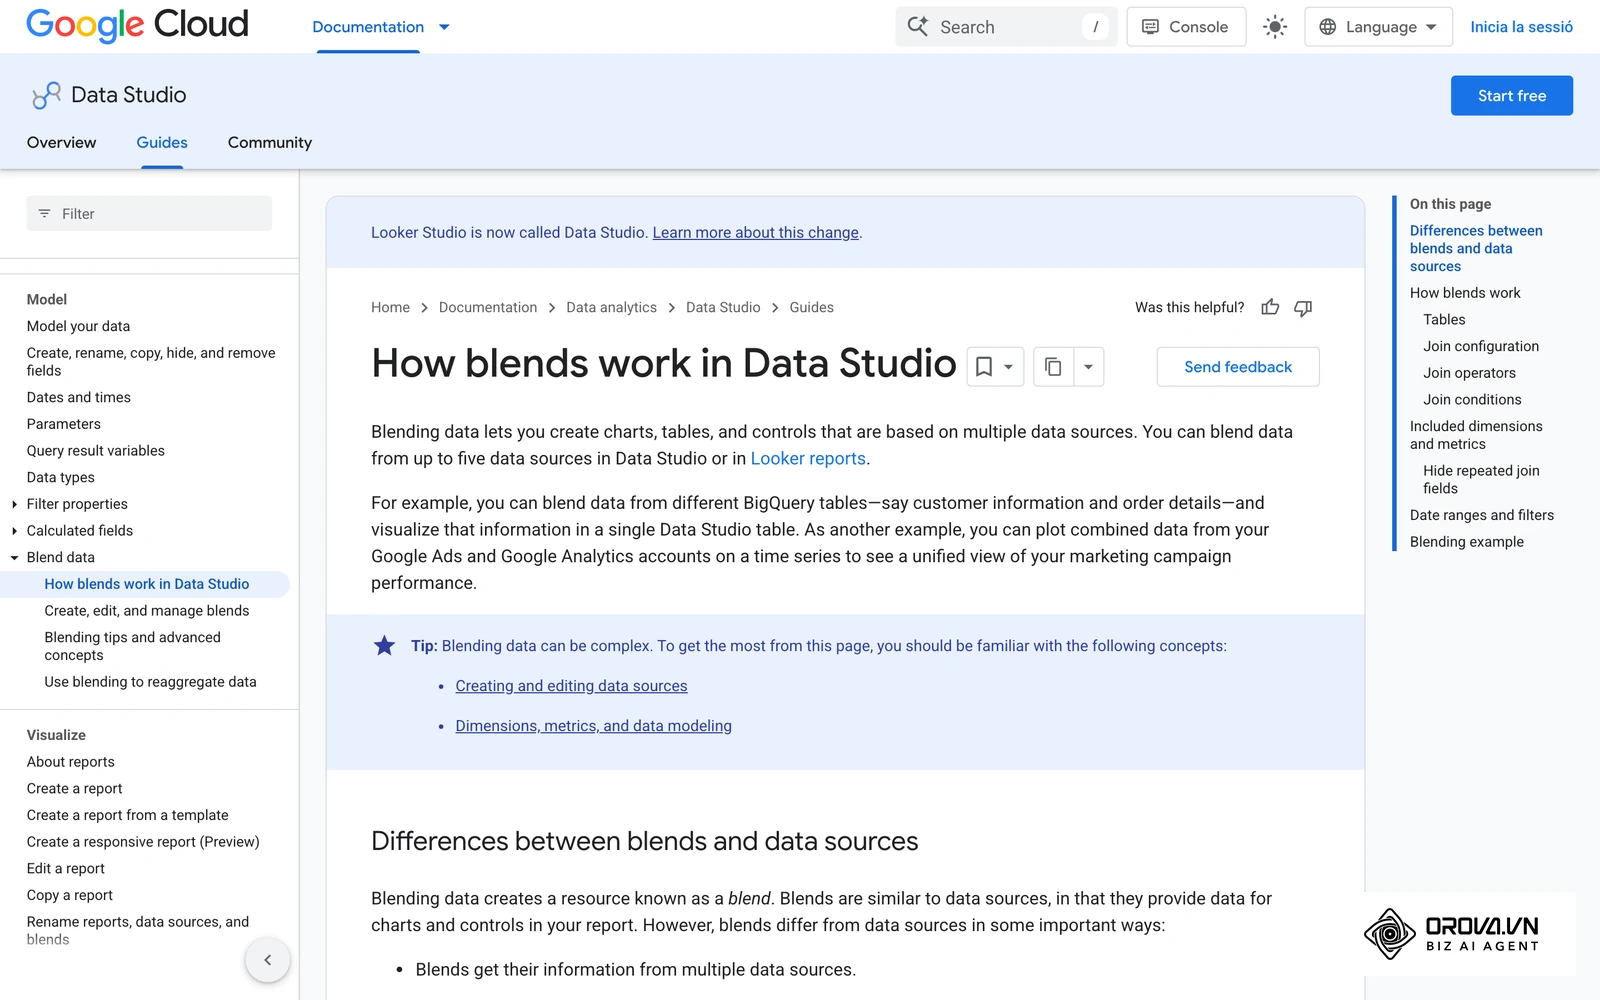Open the Data types sidebar page

coord(61,478)
